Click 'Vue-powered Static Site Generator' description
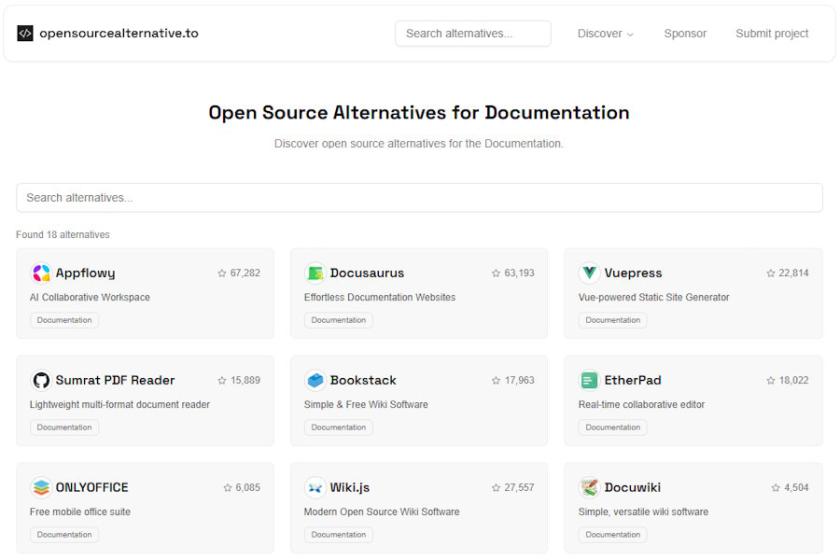Screen dimensions: 840x560 click(654, 297)
